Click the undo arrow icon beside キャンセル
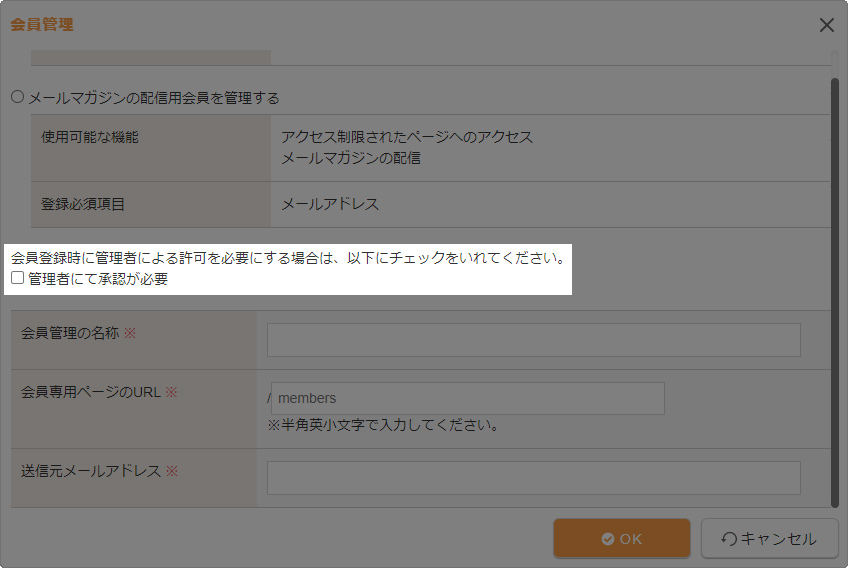The height and width of the screenshot is (568, 848). click(729, 539)
